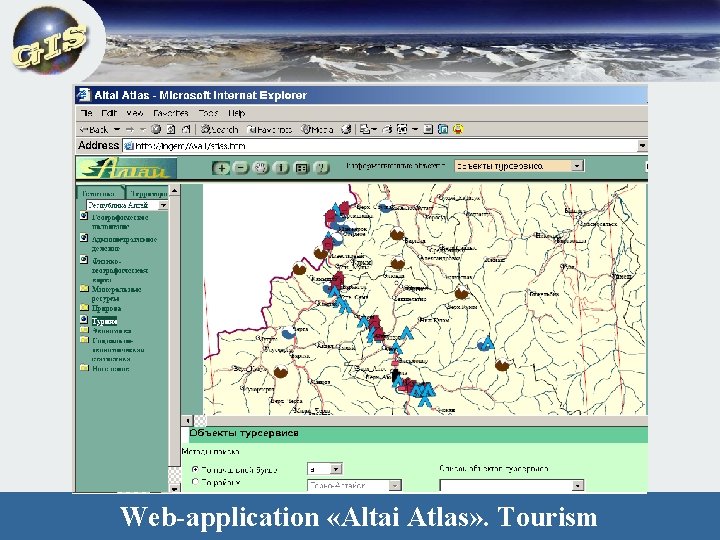Open the Favorites menu
The width and height of the screenshot is (720, 540).
[171, 113]
